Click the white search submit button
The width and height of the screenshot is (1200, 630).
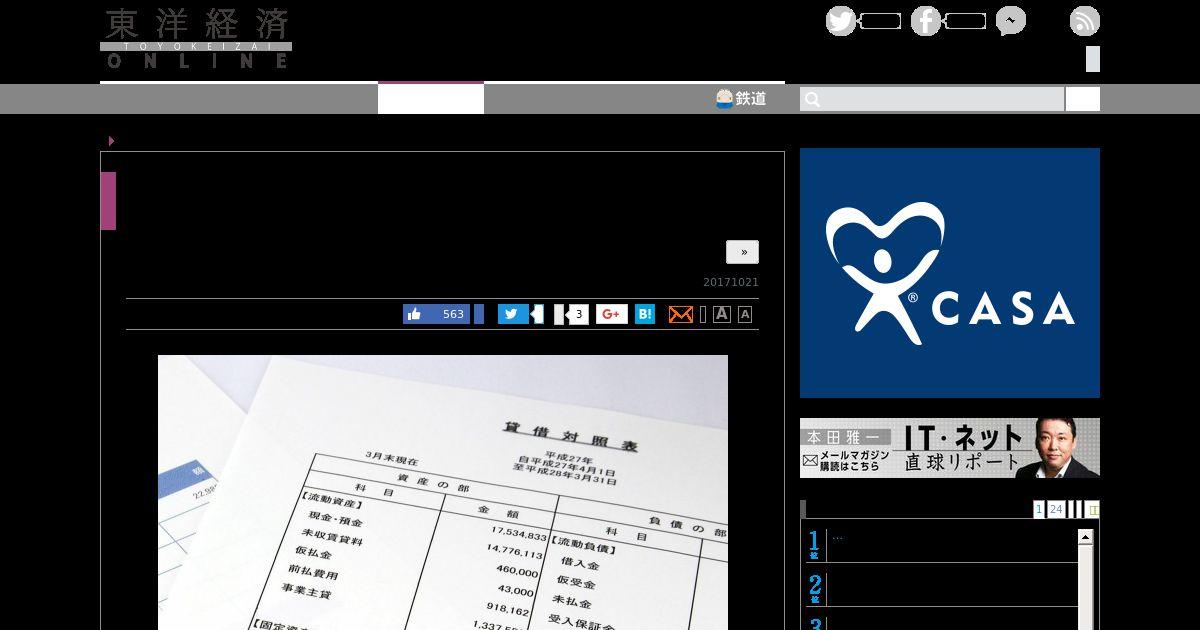1083,99
